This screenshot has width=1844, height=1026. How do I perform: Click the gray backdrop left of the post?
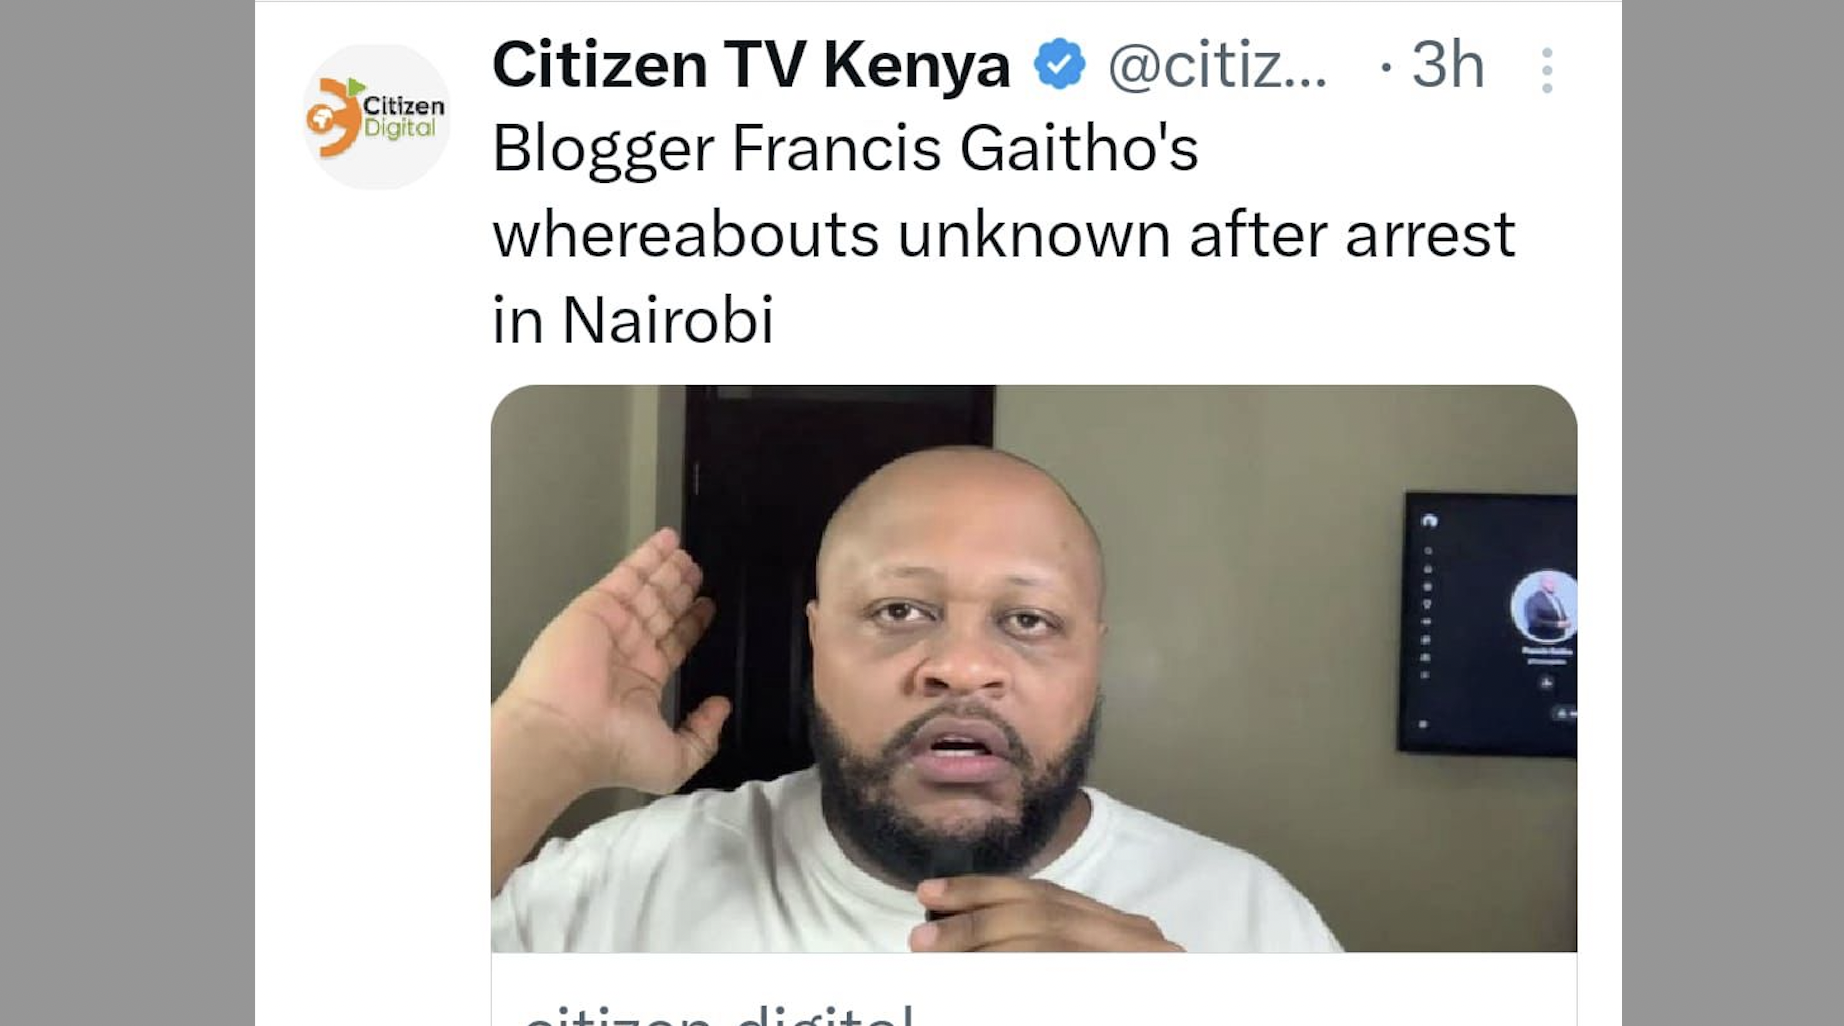[x=127, y=513]
